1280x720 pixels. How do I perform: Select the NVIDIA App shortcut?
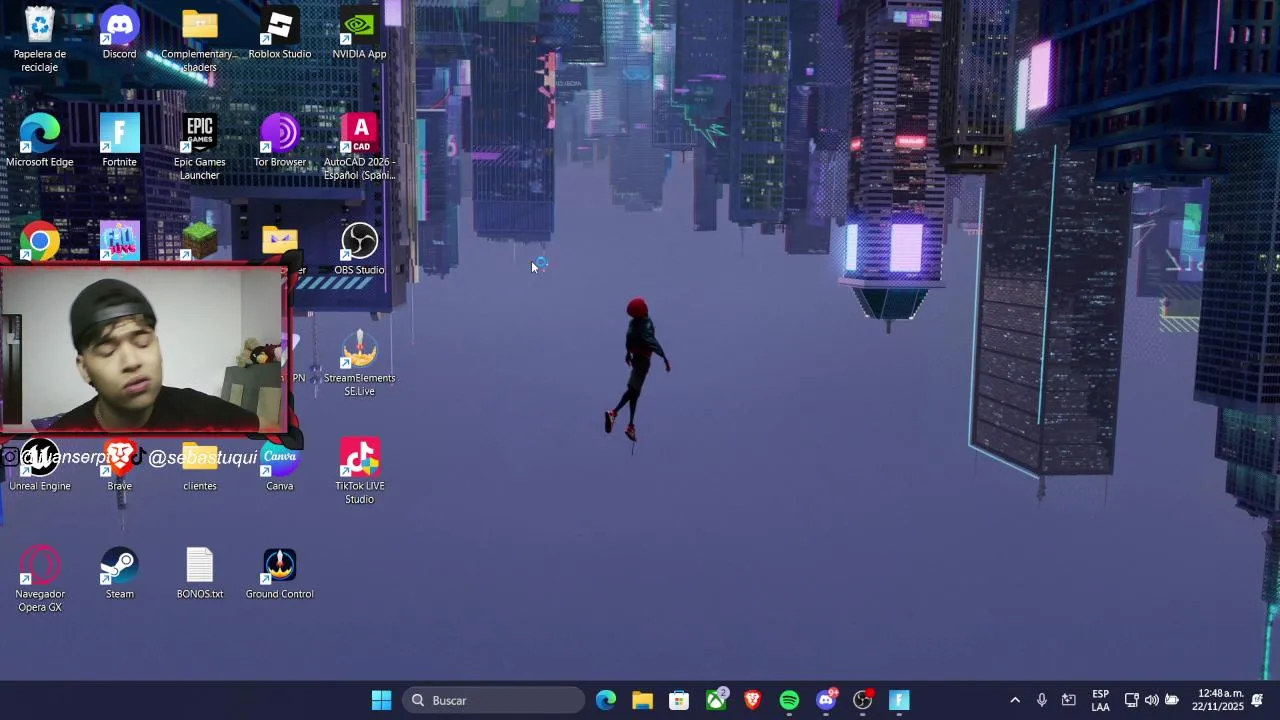(x=360, y=32)
